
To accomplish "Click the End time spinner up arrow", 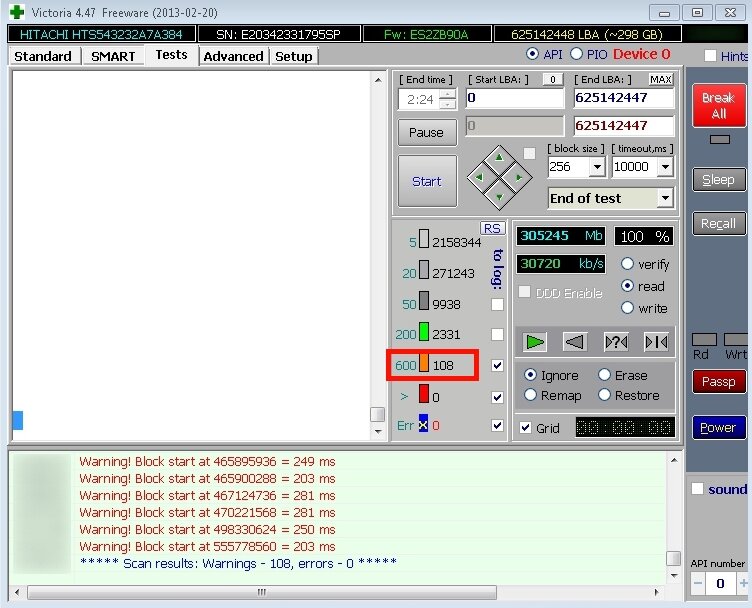I will coord(447,95).
